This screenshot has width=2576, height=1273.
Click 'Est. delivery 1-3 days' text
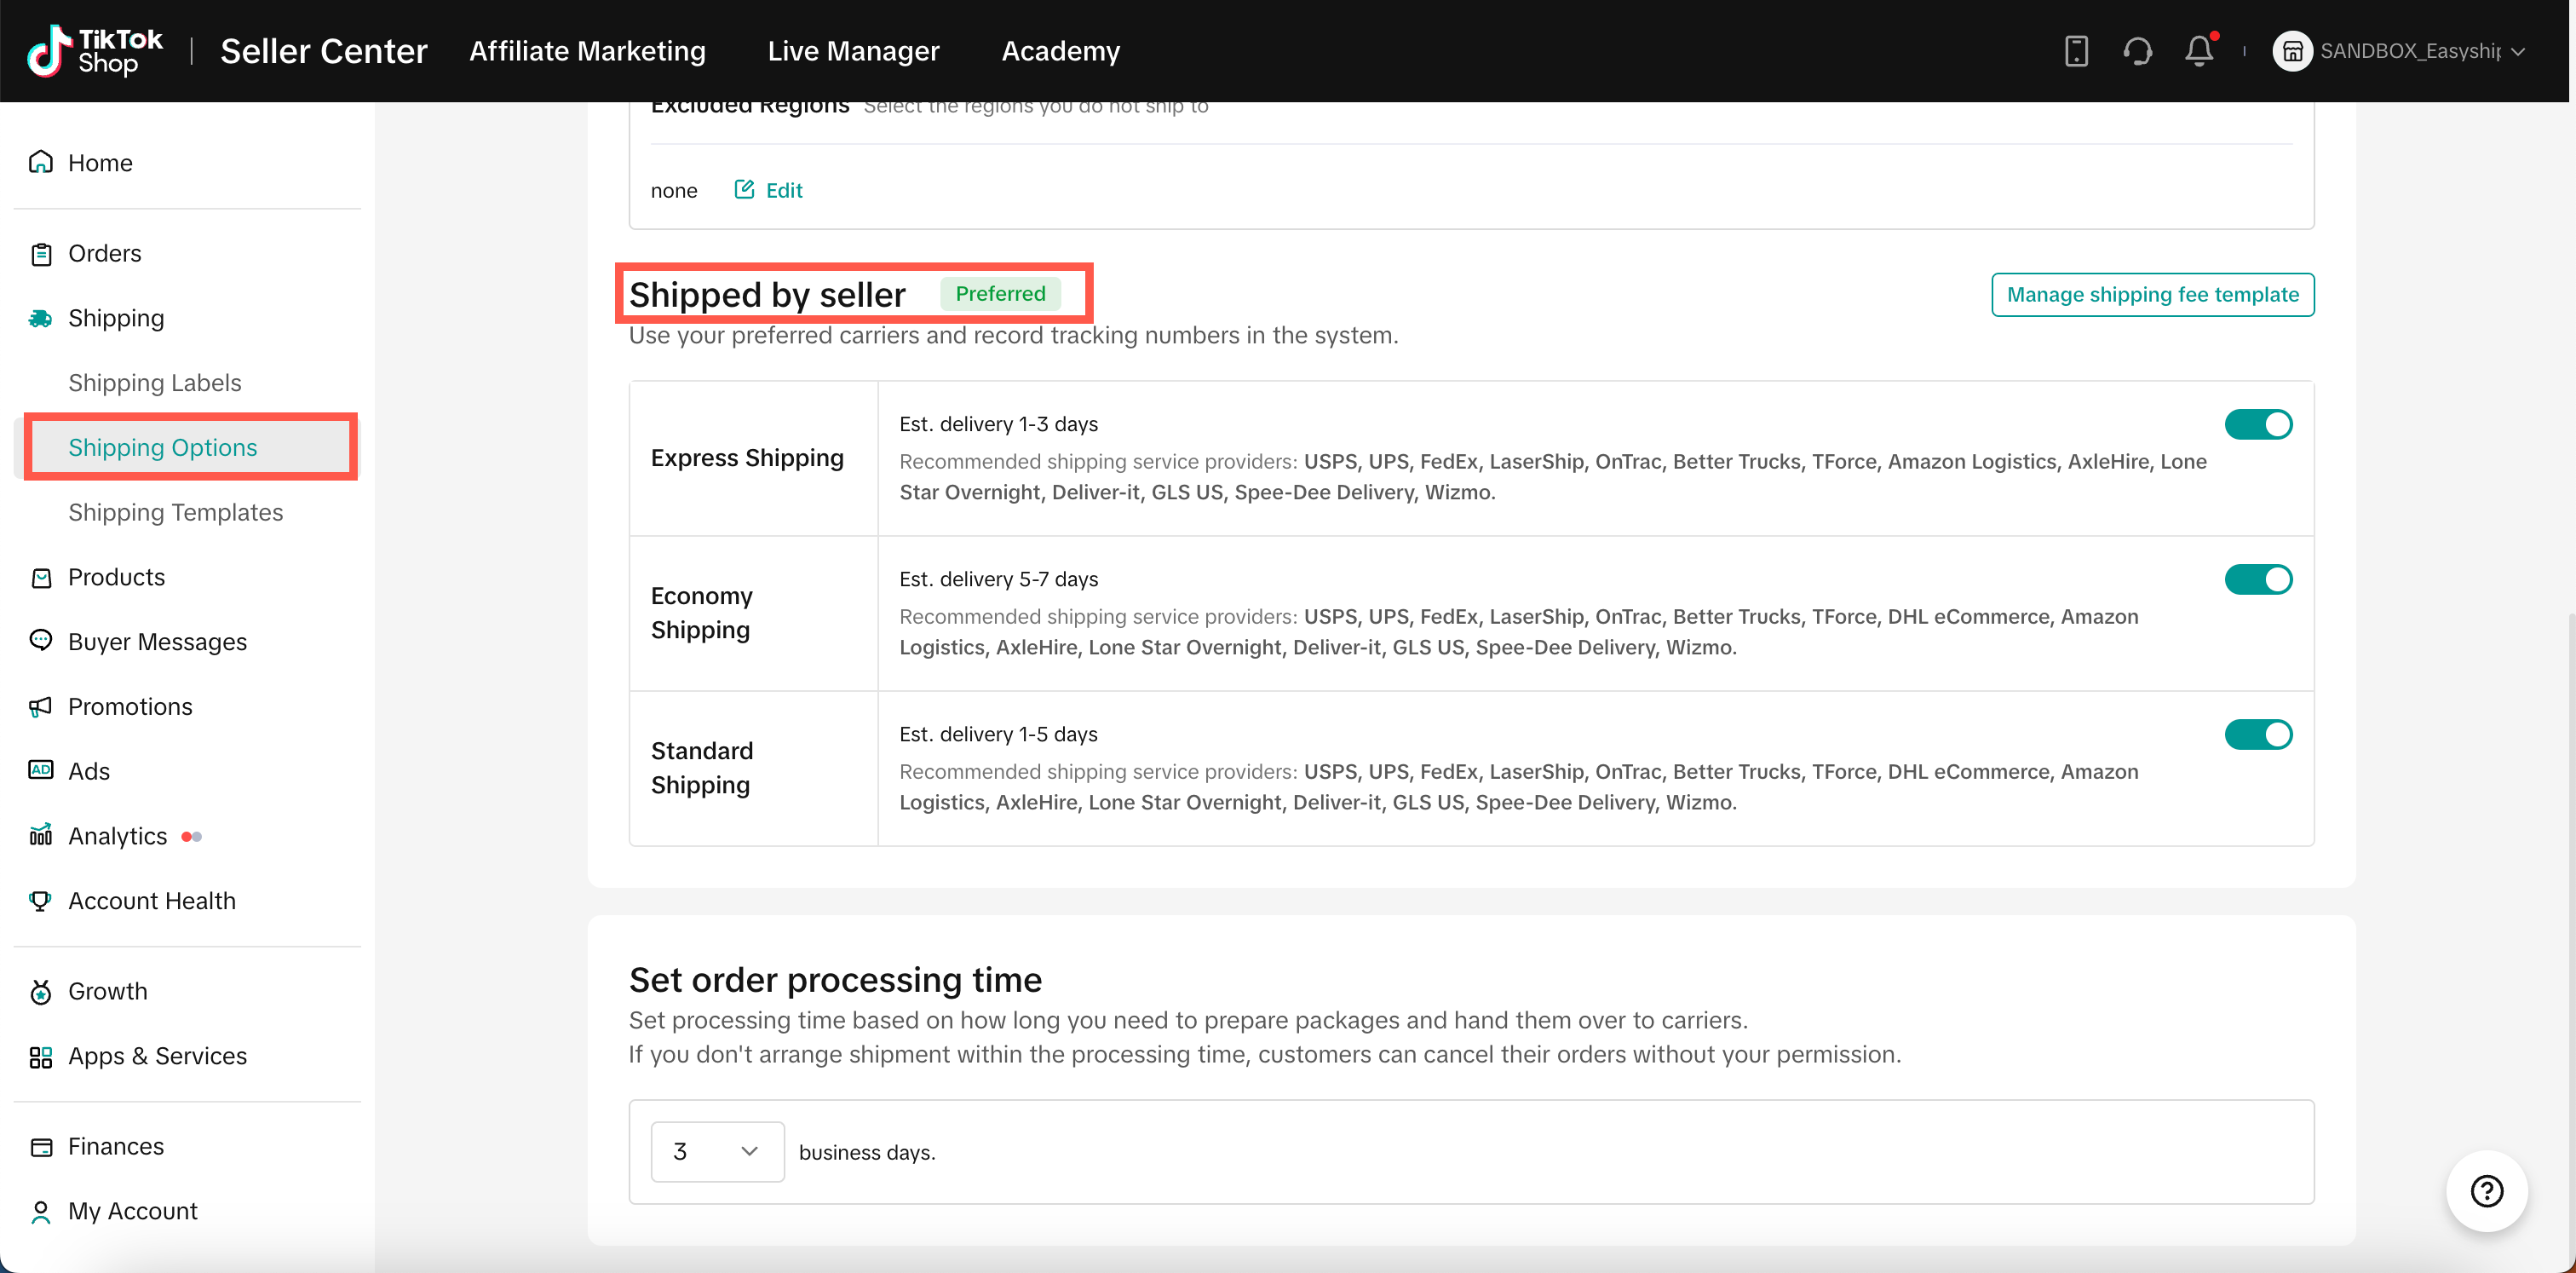998,424
